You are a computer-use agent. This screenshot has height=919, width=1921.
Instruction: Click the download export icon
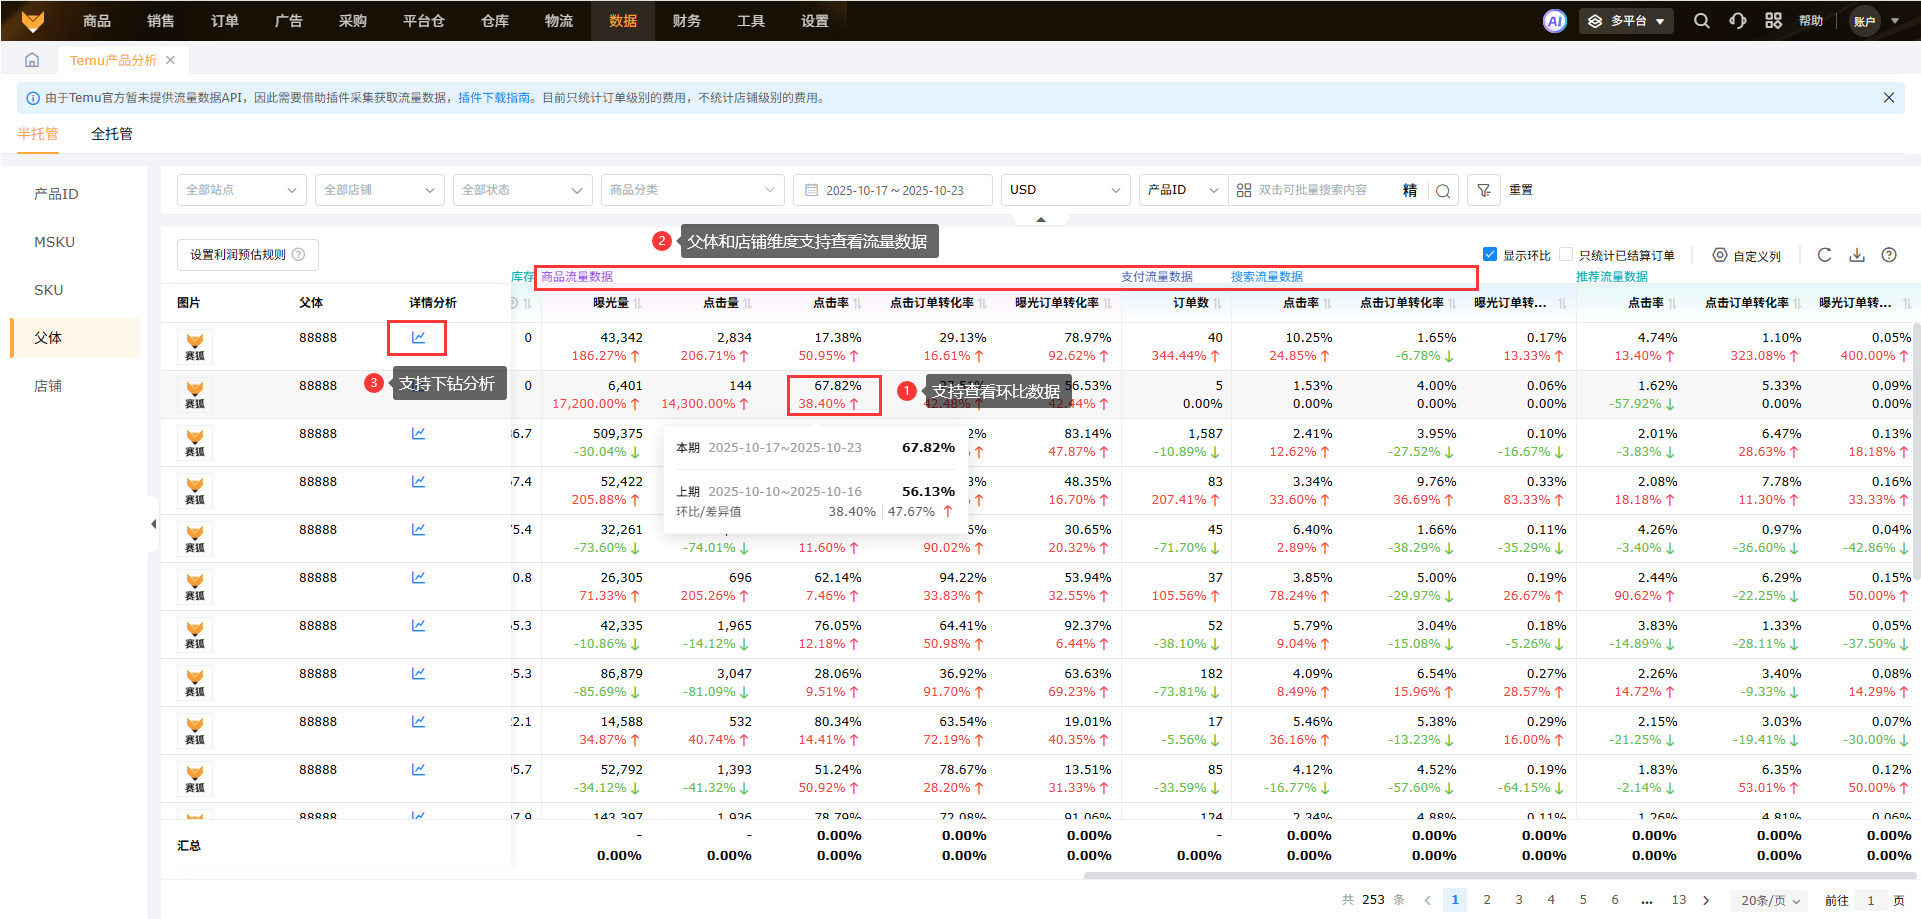coord(1856,255)
